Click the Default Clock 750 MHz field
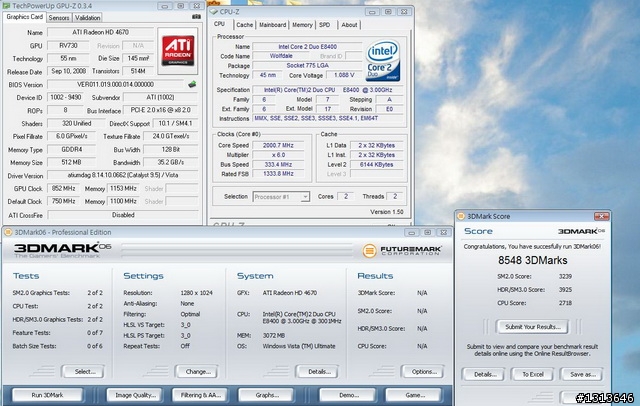The width and height of the screenshot is (640, 406). 64,201
